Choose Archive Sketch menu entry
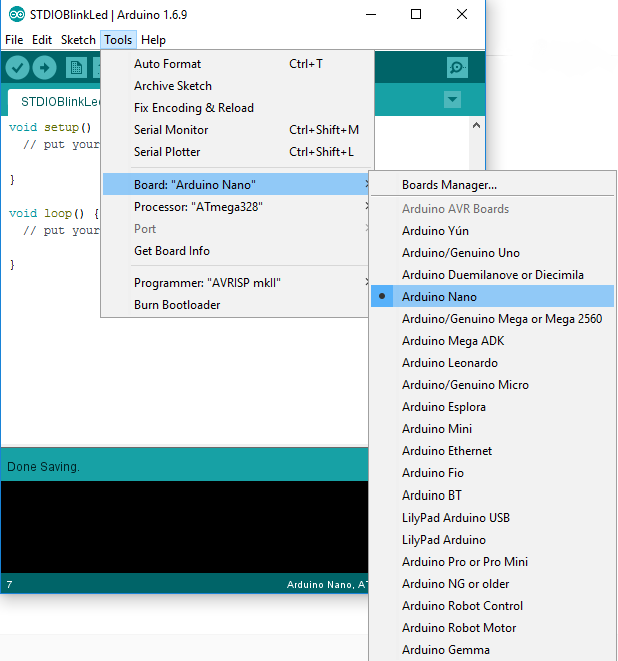Viewport: 618px width, 661px height. pos(237,86)
